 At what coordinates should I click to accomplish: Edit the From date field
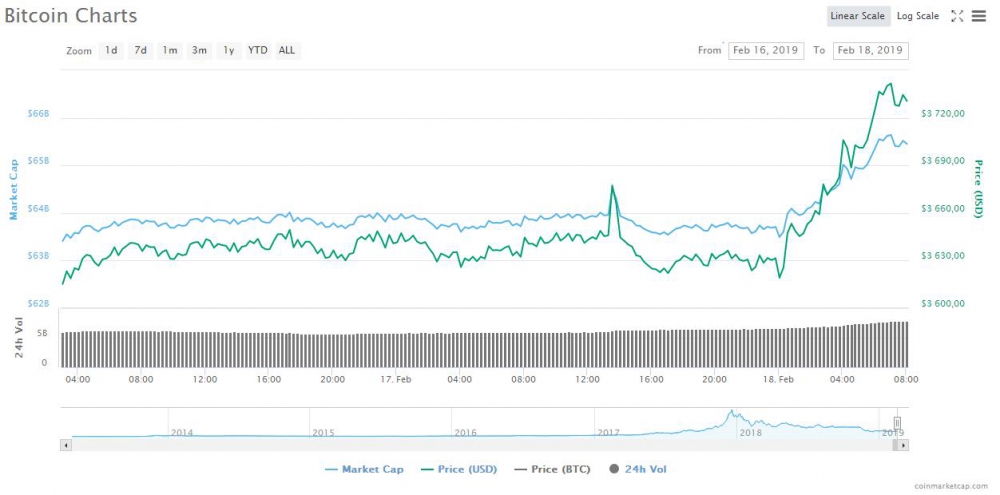[766, 50]
